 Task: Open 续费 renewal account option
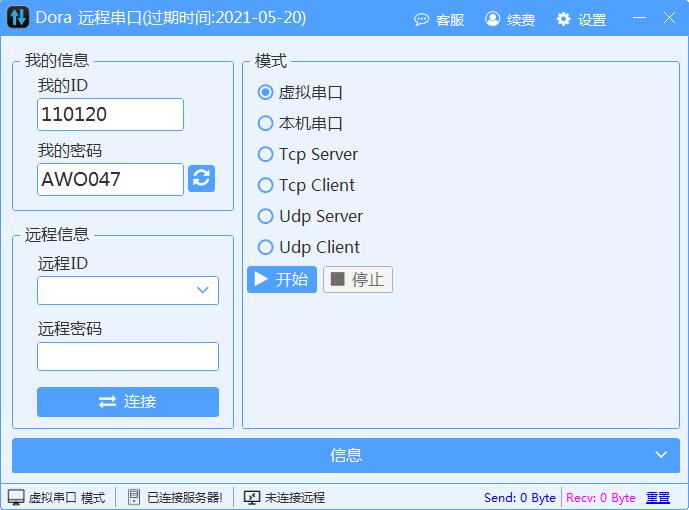click(x=510, y=19)
